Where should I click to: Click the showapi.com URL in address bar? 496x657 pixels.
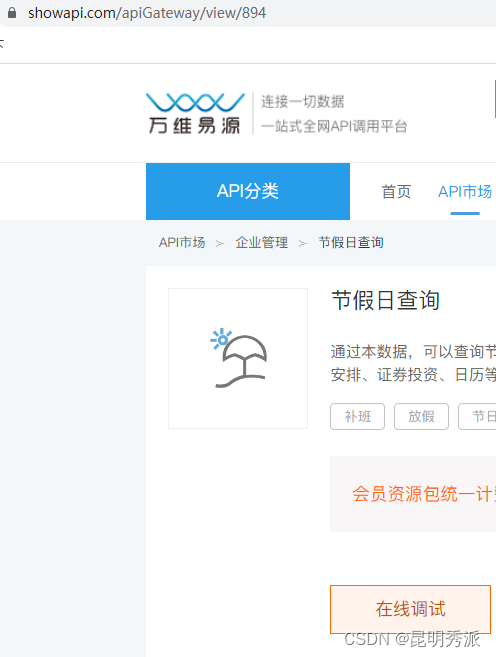tap(147, 13)
